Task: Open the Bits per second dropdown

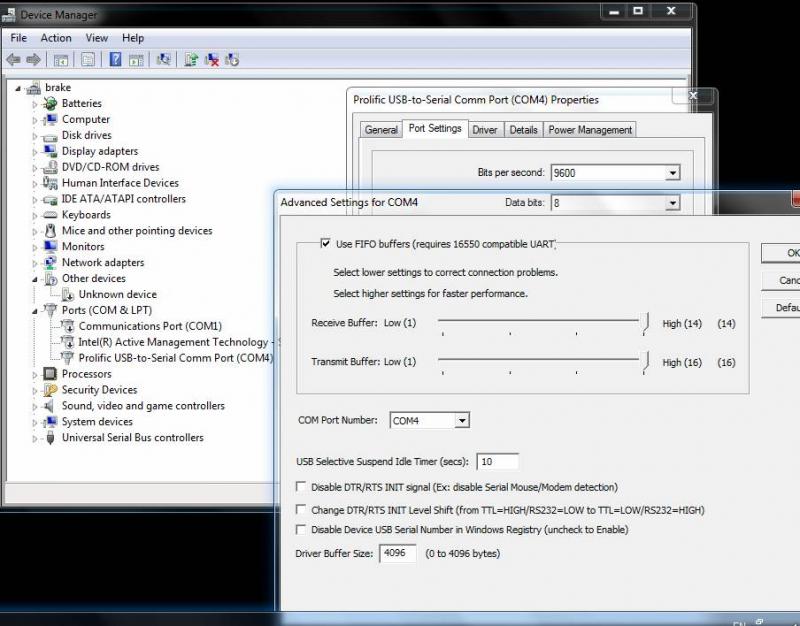Action: tap(673, 173)
